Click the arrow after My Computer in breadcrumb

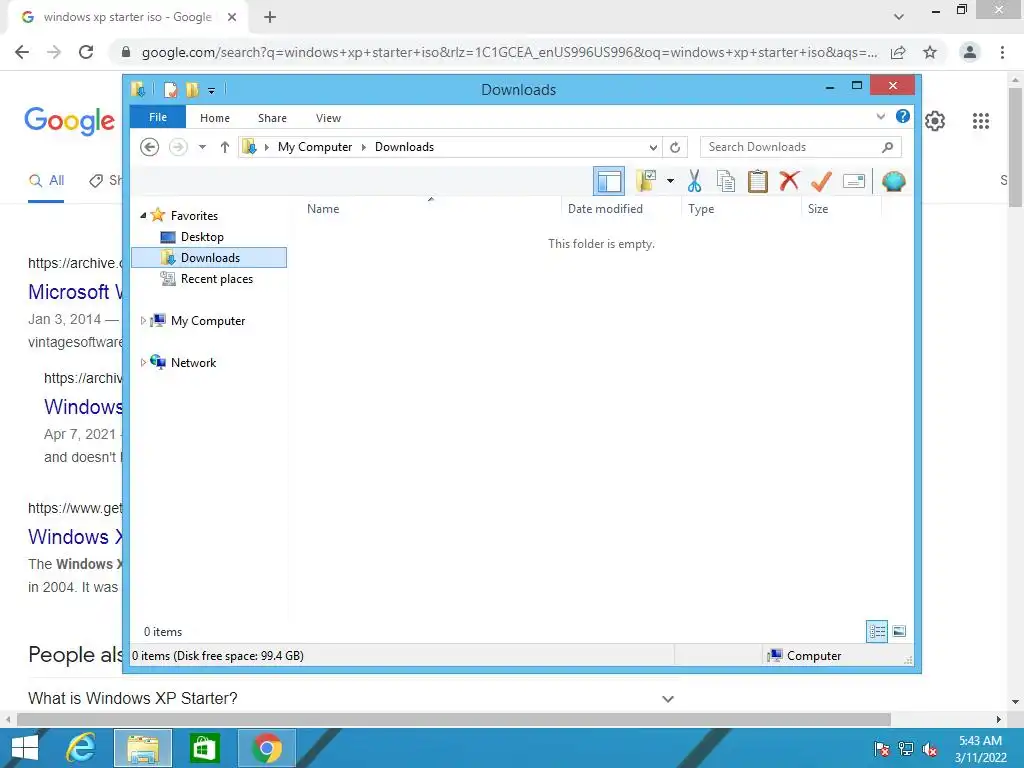364,147
